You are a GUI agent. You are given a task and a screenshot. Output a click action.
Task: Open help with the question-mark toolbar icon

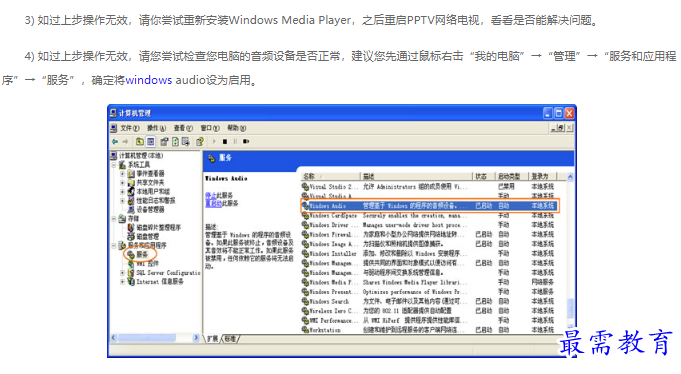click(x=200, y=142)
